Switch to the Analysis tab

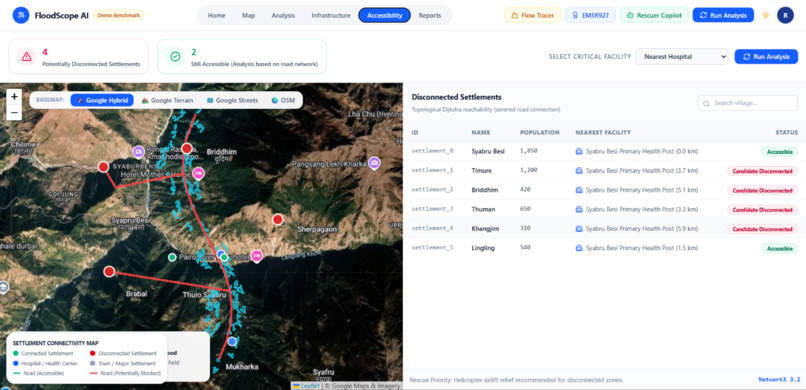[x=283, y=15]
